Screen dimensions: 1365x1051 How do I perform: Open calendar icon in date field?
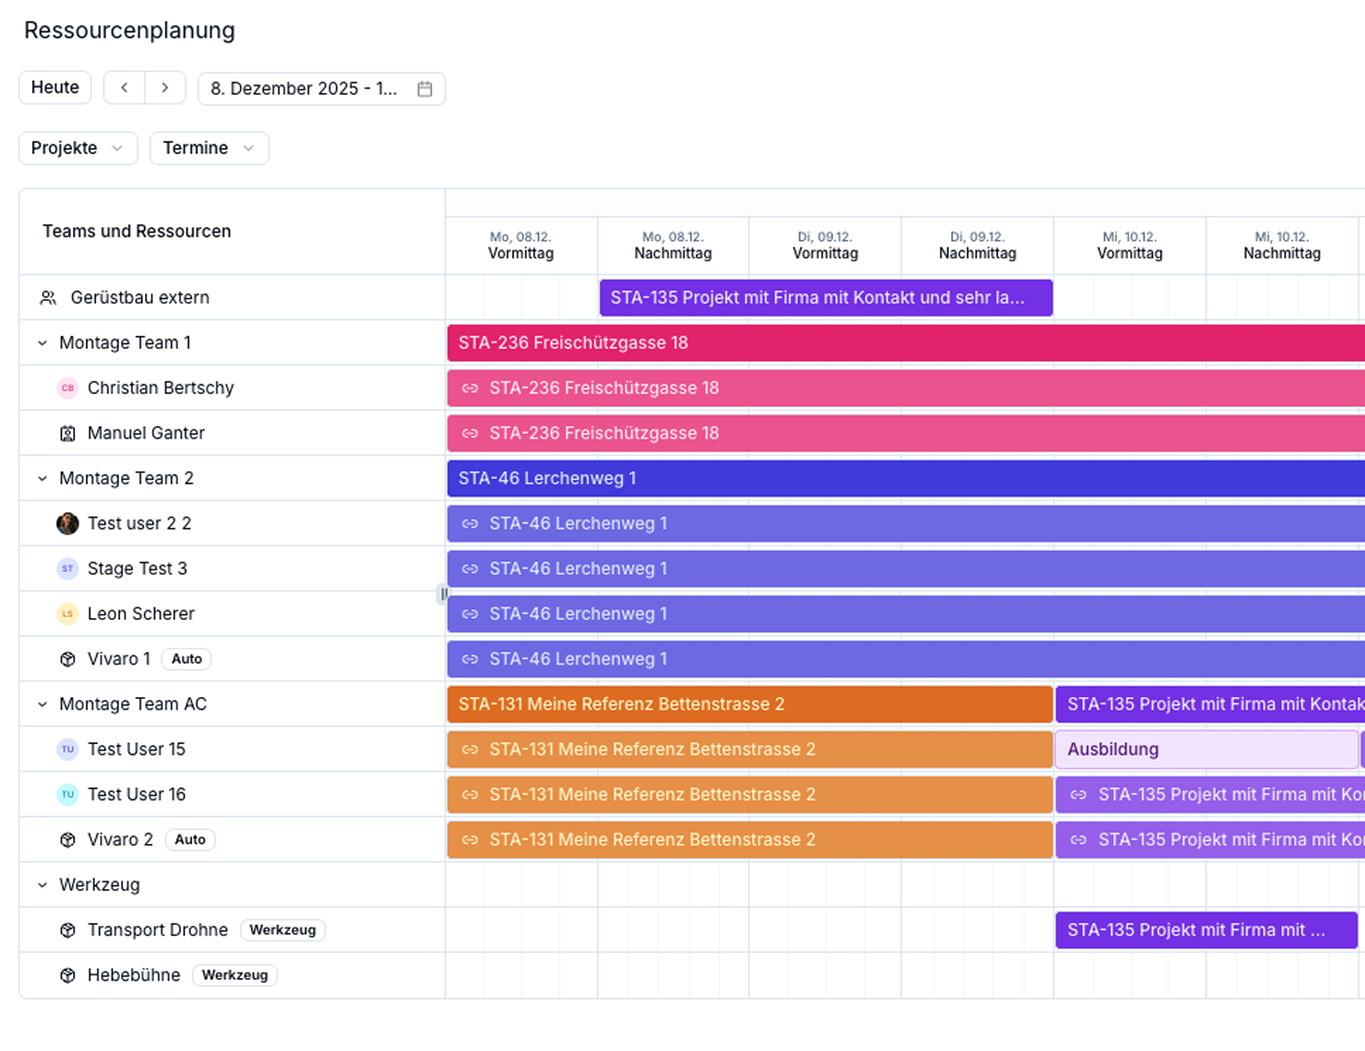(x=425, y=89)
